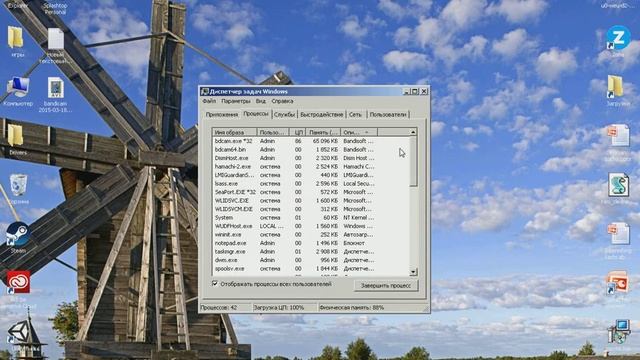Sort by the ЦП column header
Viewport: 640px width, 360px height.
(298, 132)
